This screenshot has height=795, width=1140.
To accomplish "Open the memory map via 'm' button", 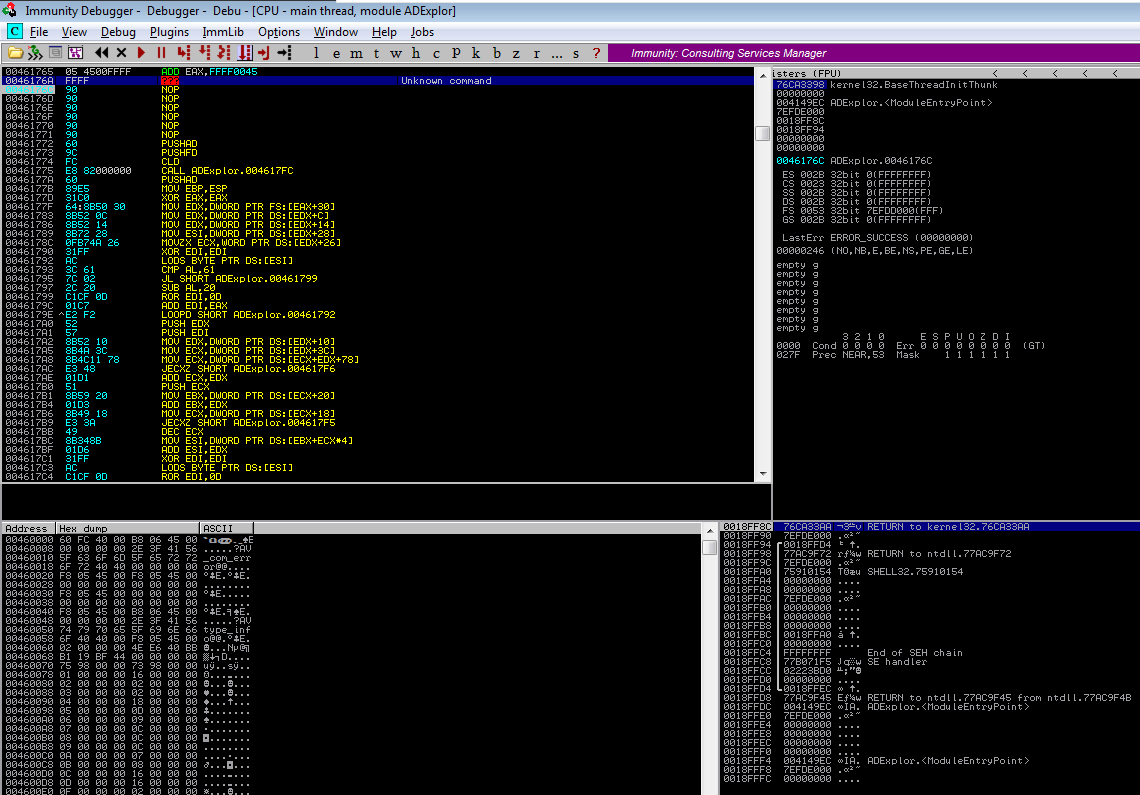I will (x=356, y=53).
